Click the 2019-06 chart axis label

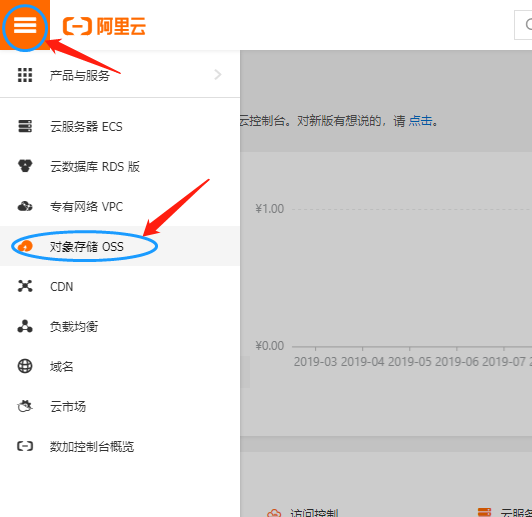click(x=457, y=362)
